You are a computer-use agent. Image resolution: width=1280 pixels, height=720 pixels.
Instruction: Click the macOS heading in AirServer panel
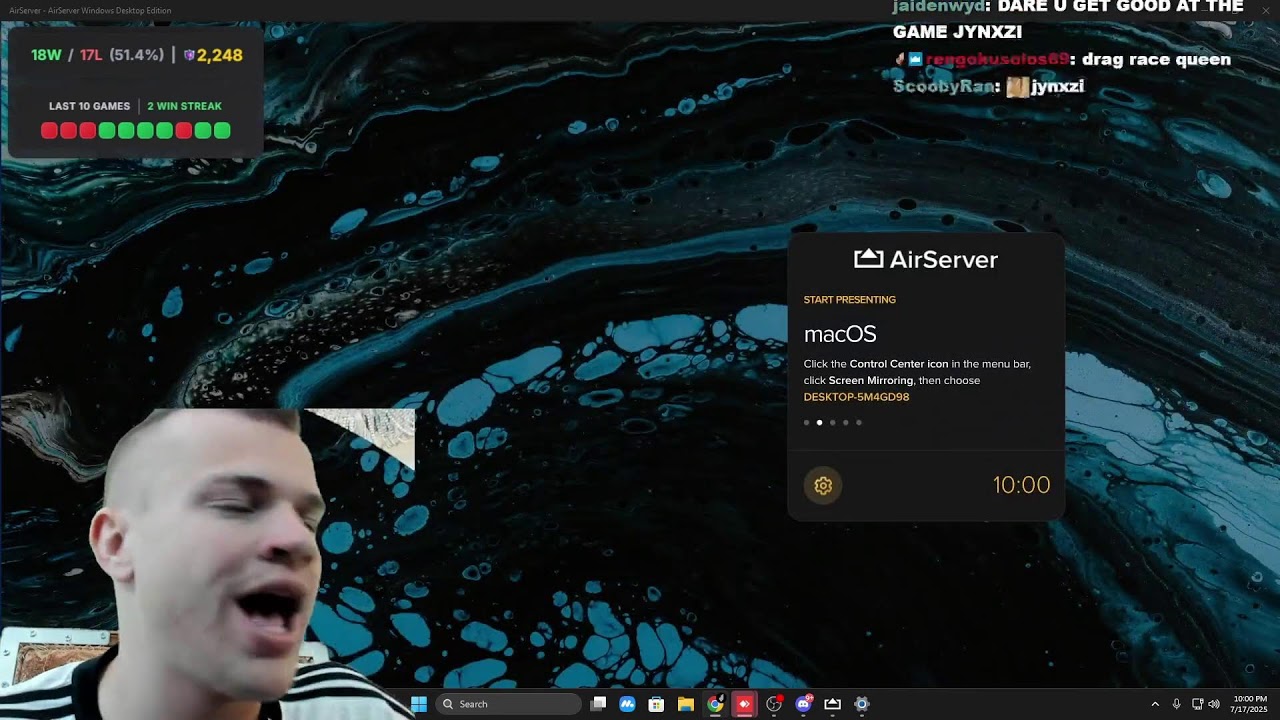coord(840,335)
